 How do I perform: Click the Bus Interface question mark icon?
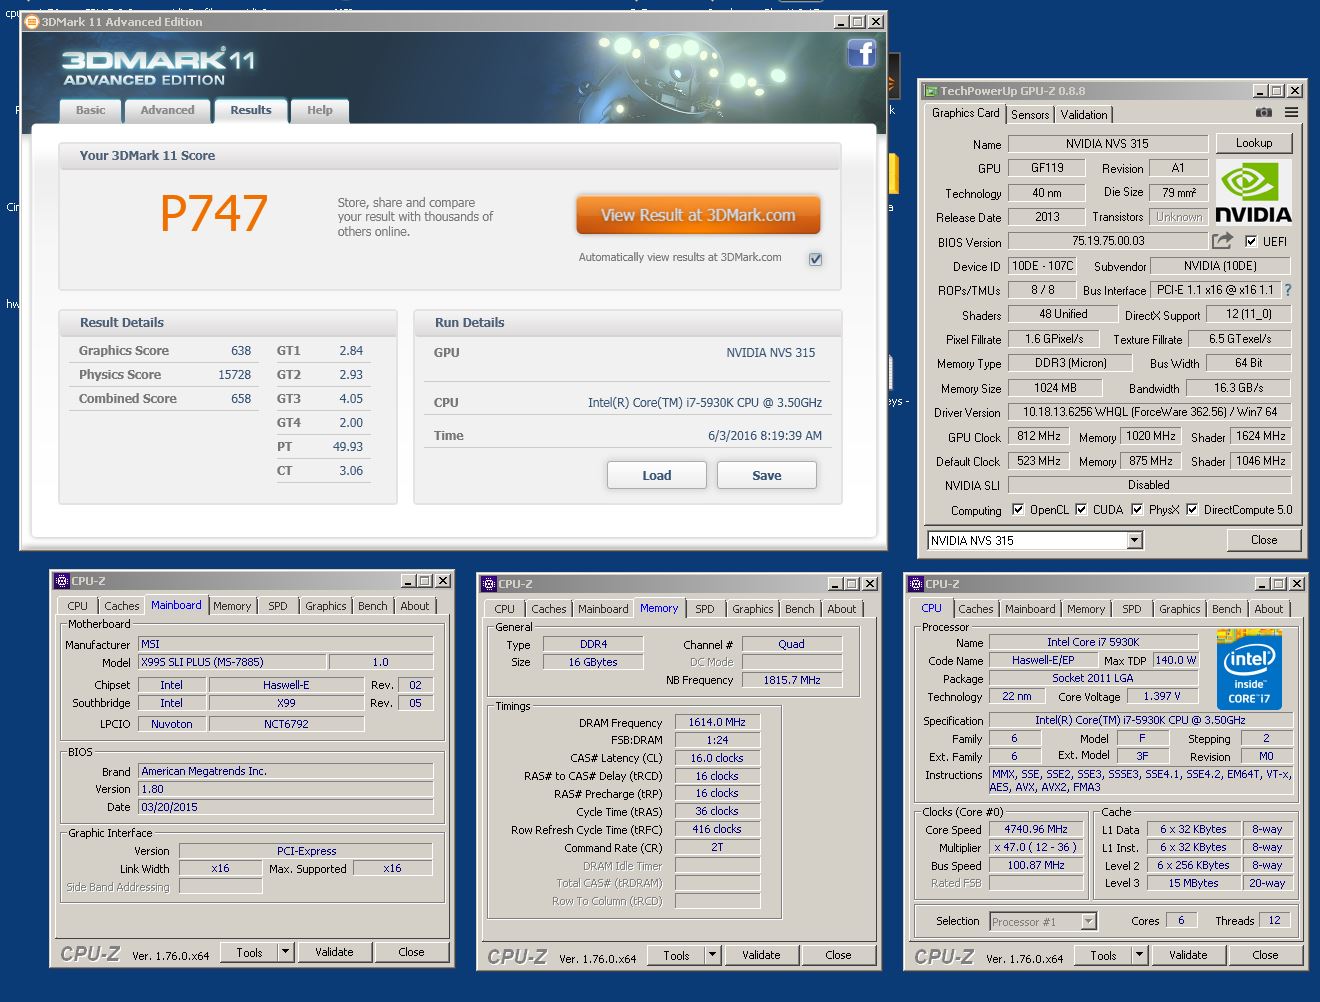click(1287, 290)
